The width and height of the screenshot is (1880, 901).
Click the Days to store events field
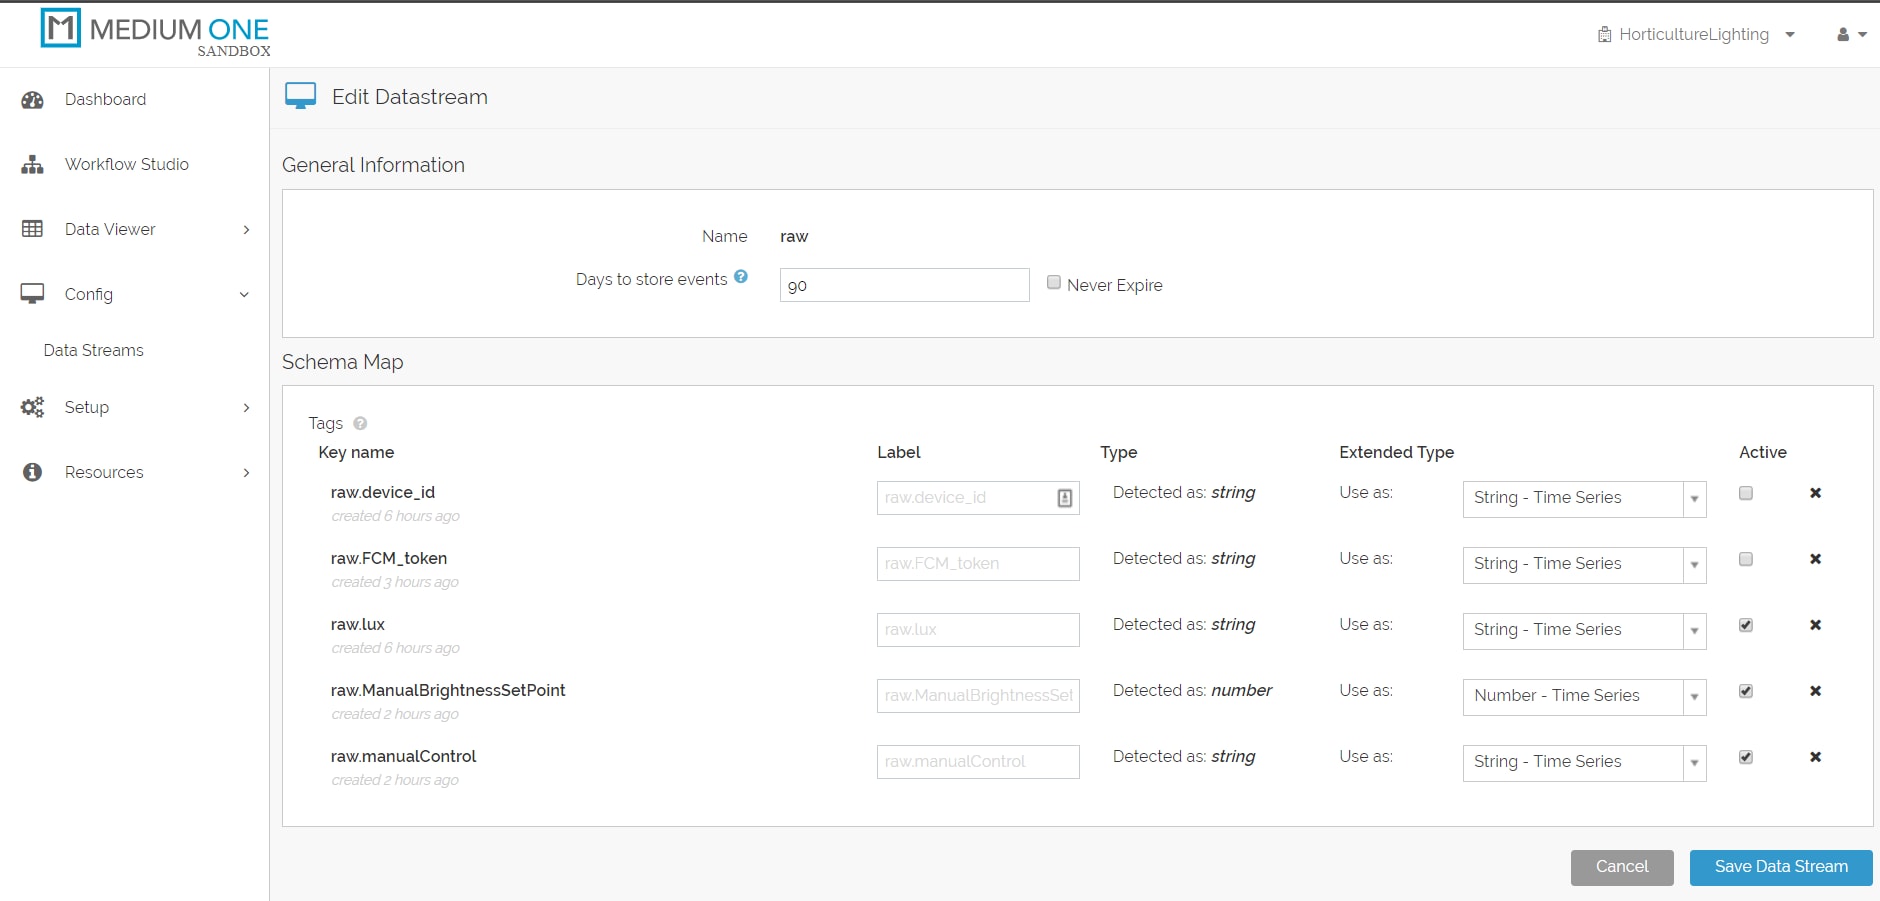coord(904,285)
